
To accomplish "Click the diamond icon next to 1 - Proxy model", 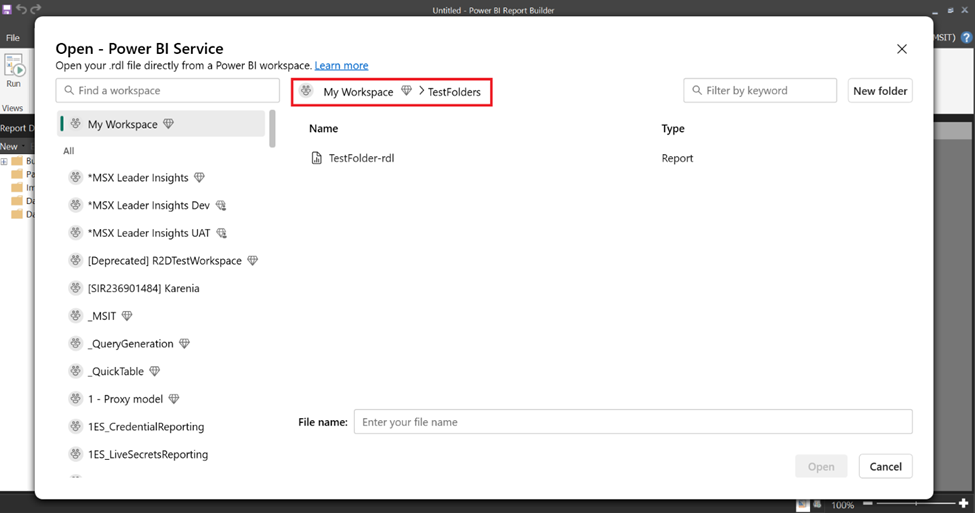I will (173, 399).
